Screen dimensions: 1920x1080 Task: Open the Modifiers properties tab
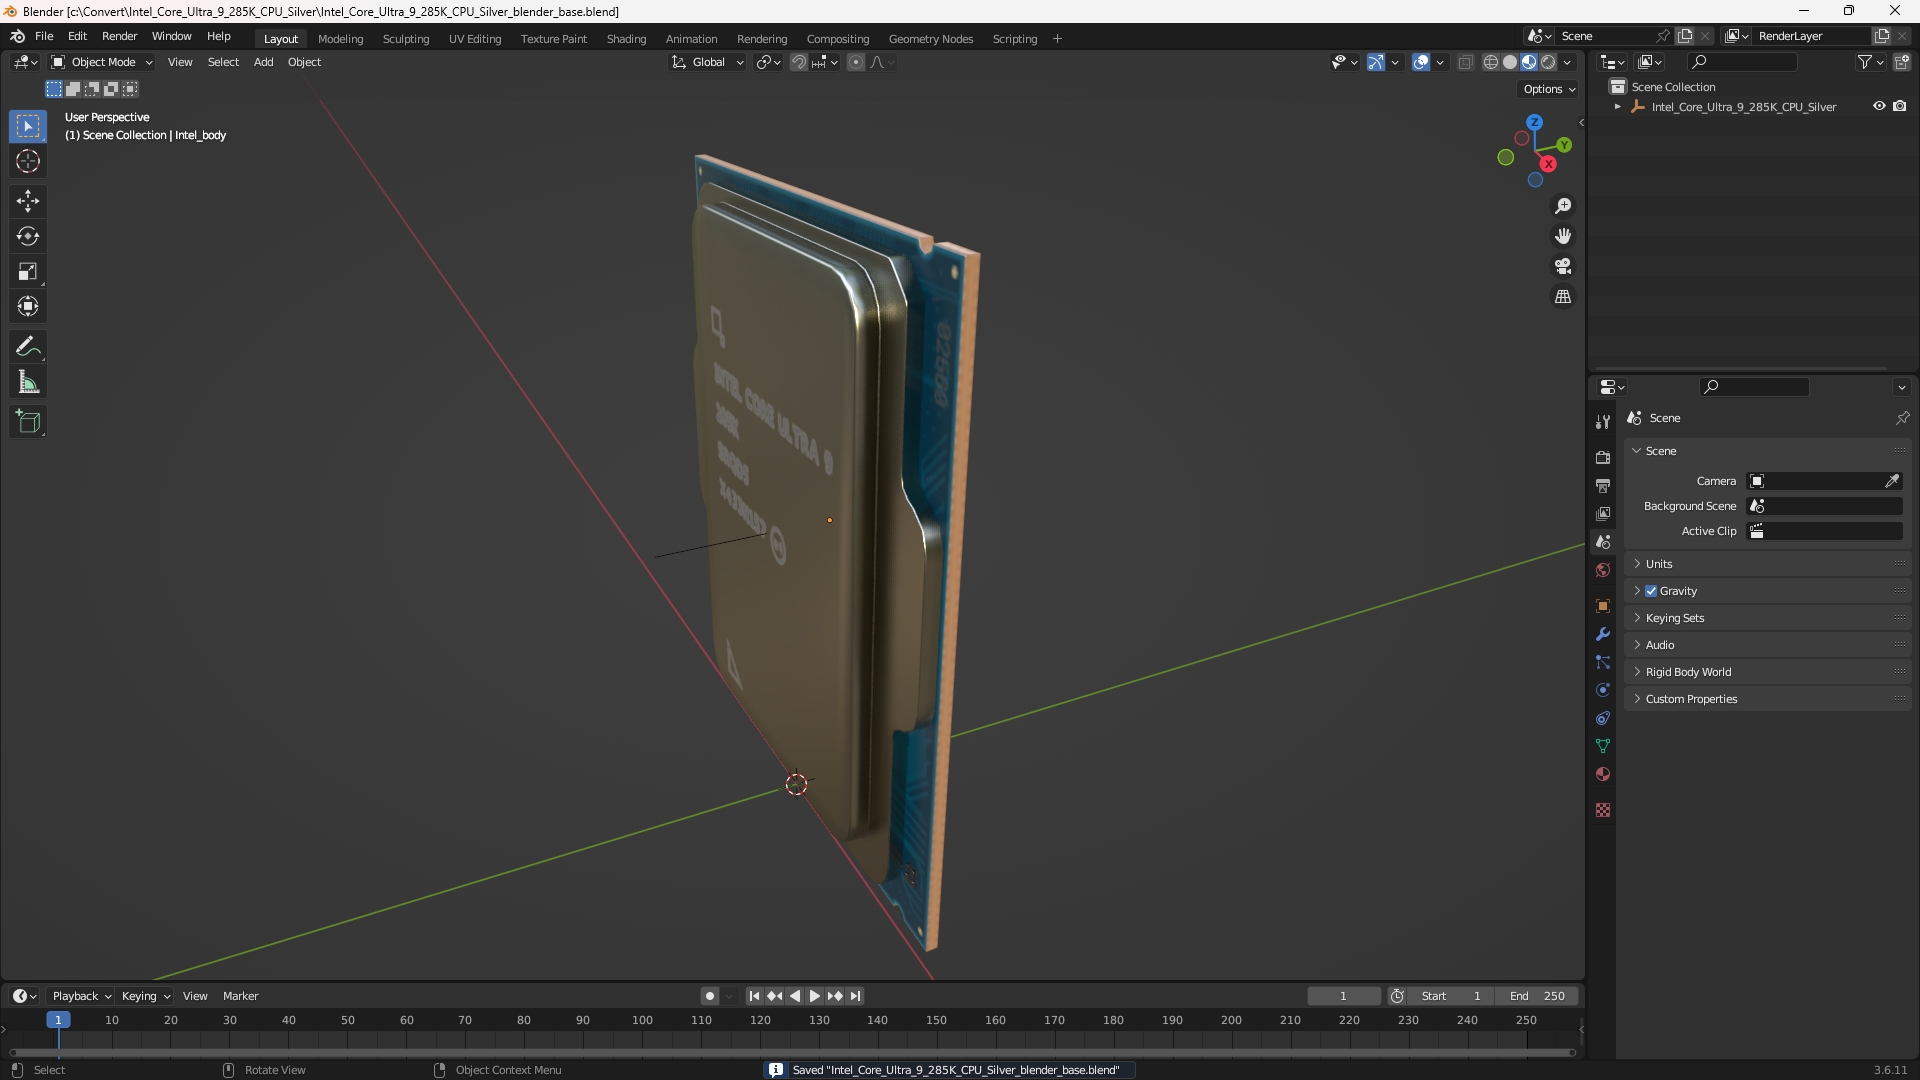coord(1603,634)
